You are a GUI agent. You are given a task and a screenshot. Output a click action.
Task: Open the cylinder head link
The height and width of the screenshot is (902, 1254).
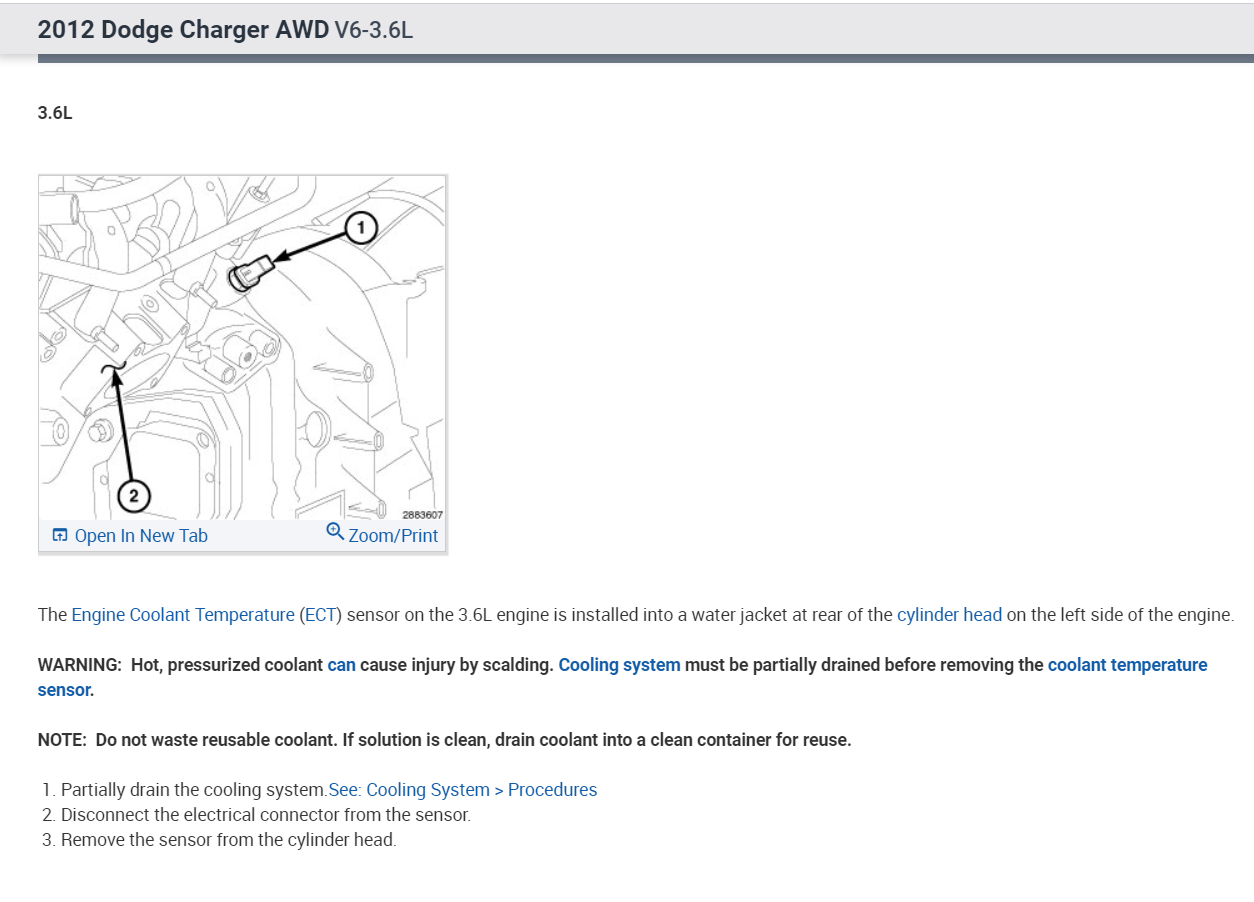[949, 615]
